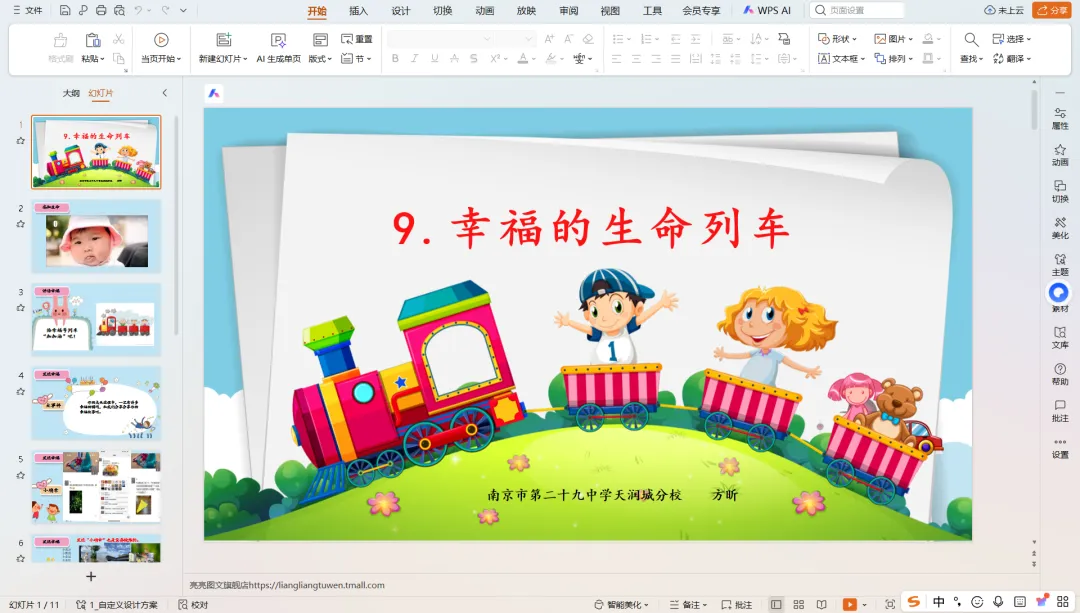This screenshot has height=613, width=1080.
Task: Click the Bold formatting button
Action: 395,59
